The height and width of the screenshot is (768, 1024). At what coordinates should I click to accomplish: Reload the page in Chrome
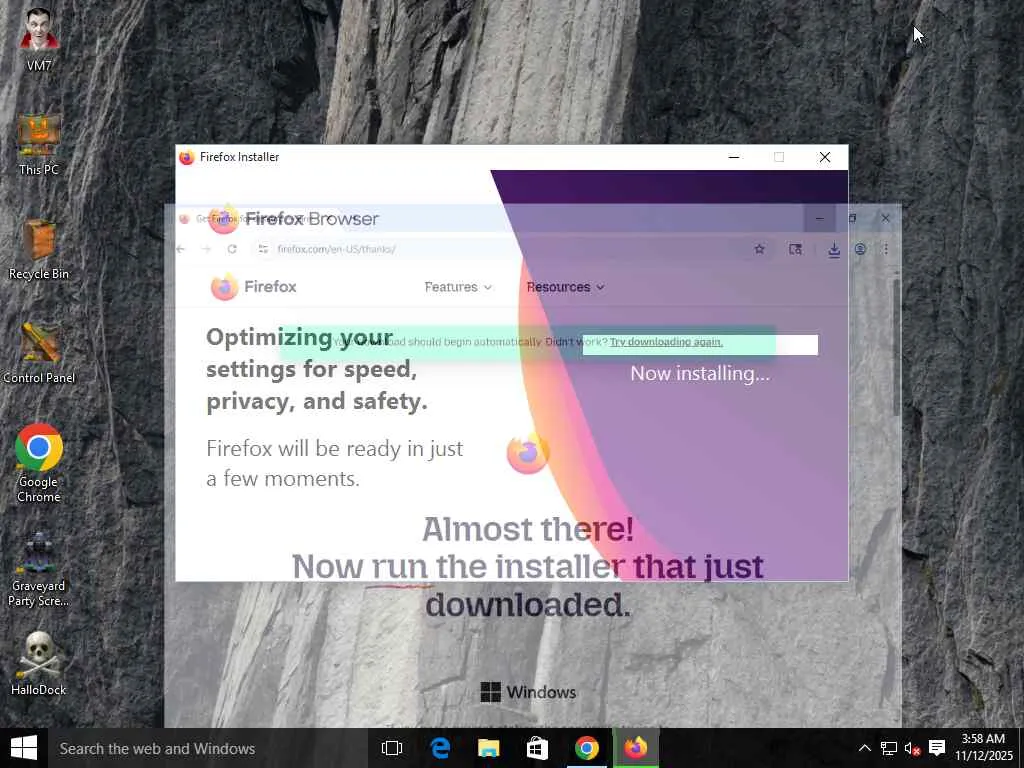coord(232,249)
